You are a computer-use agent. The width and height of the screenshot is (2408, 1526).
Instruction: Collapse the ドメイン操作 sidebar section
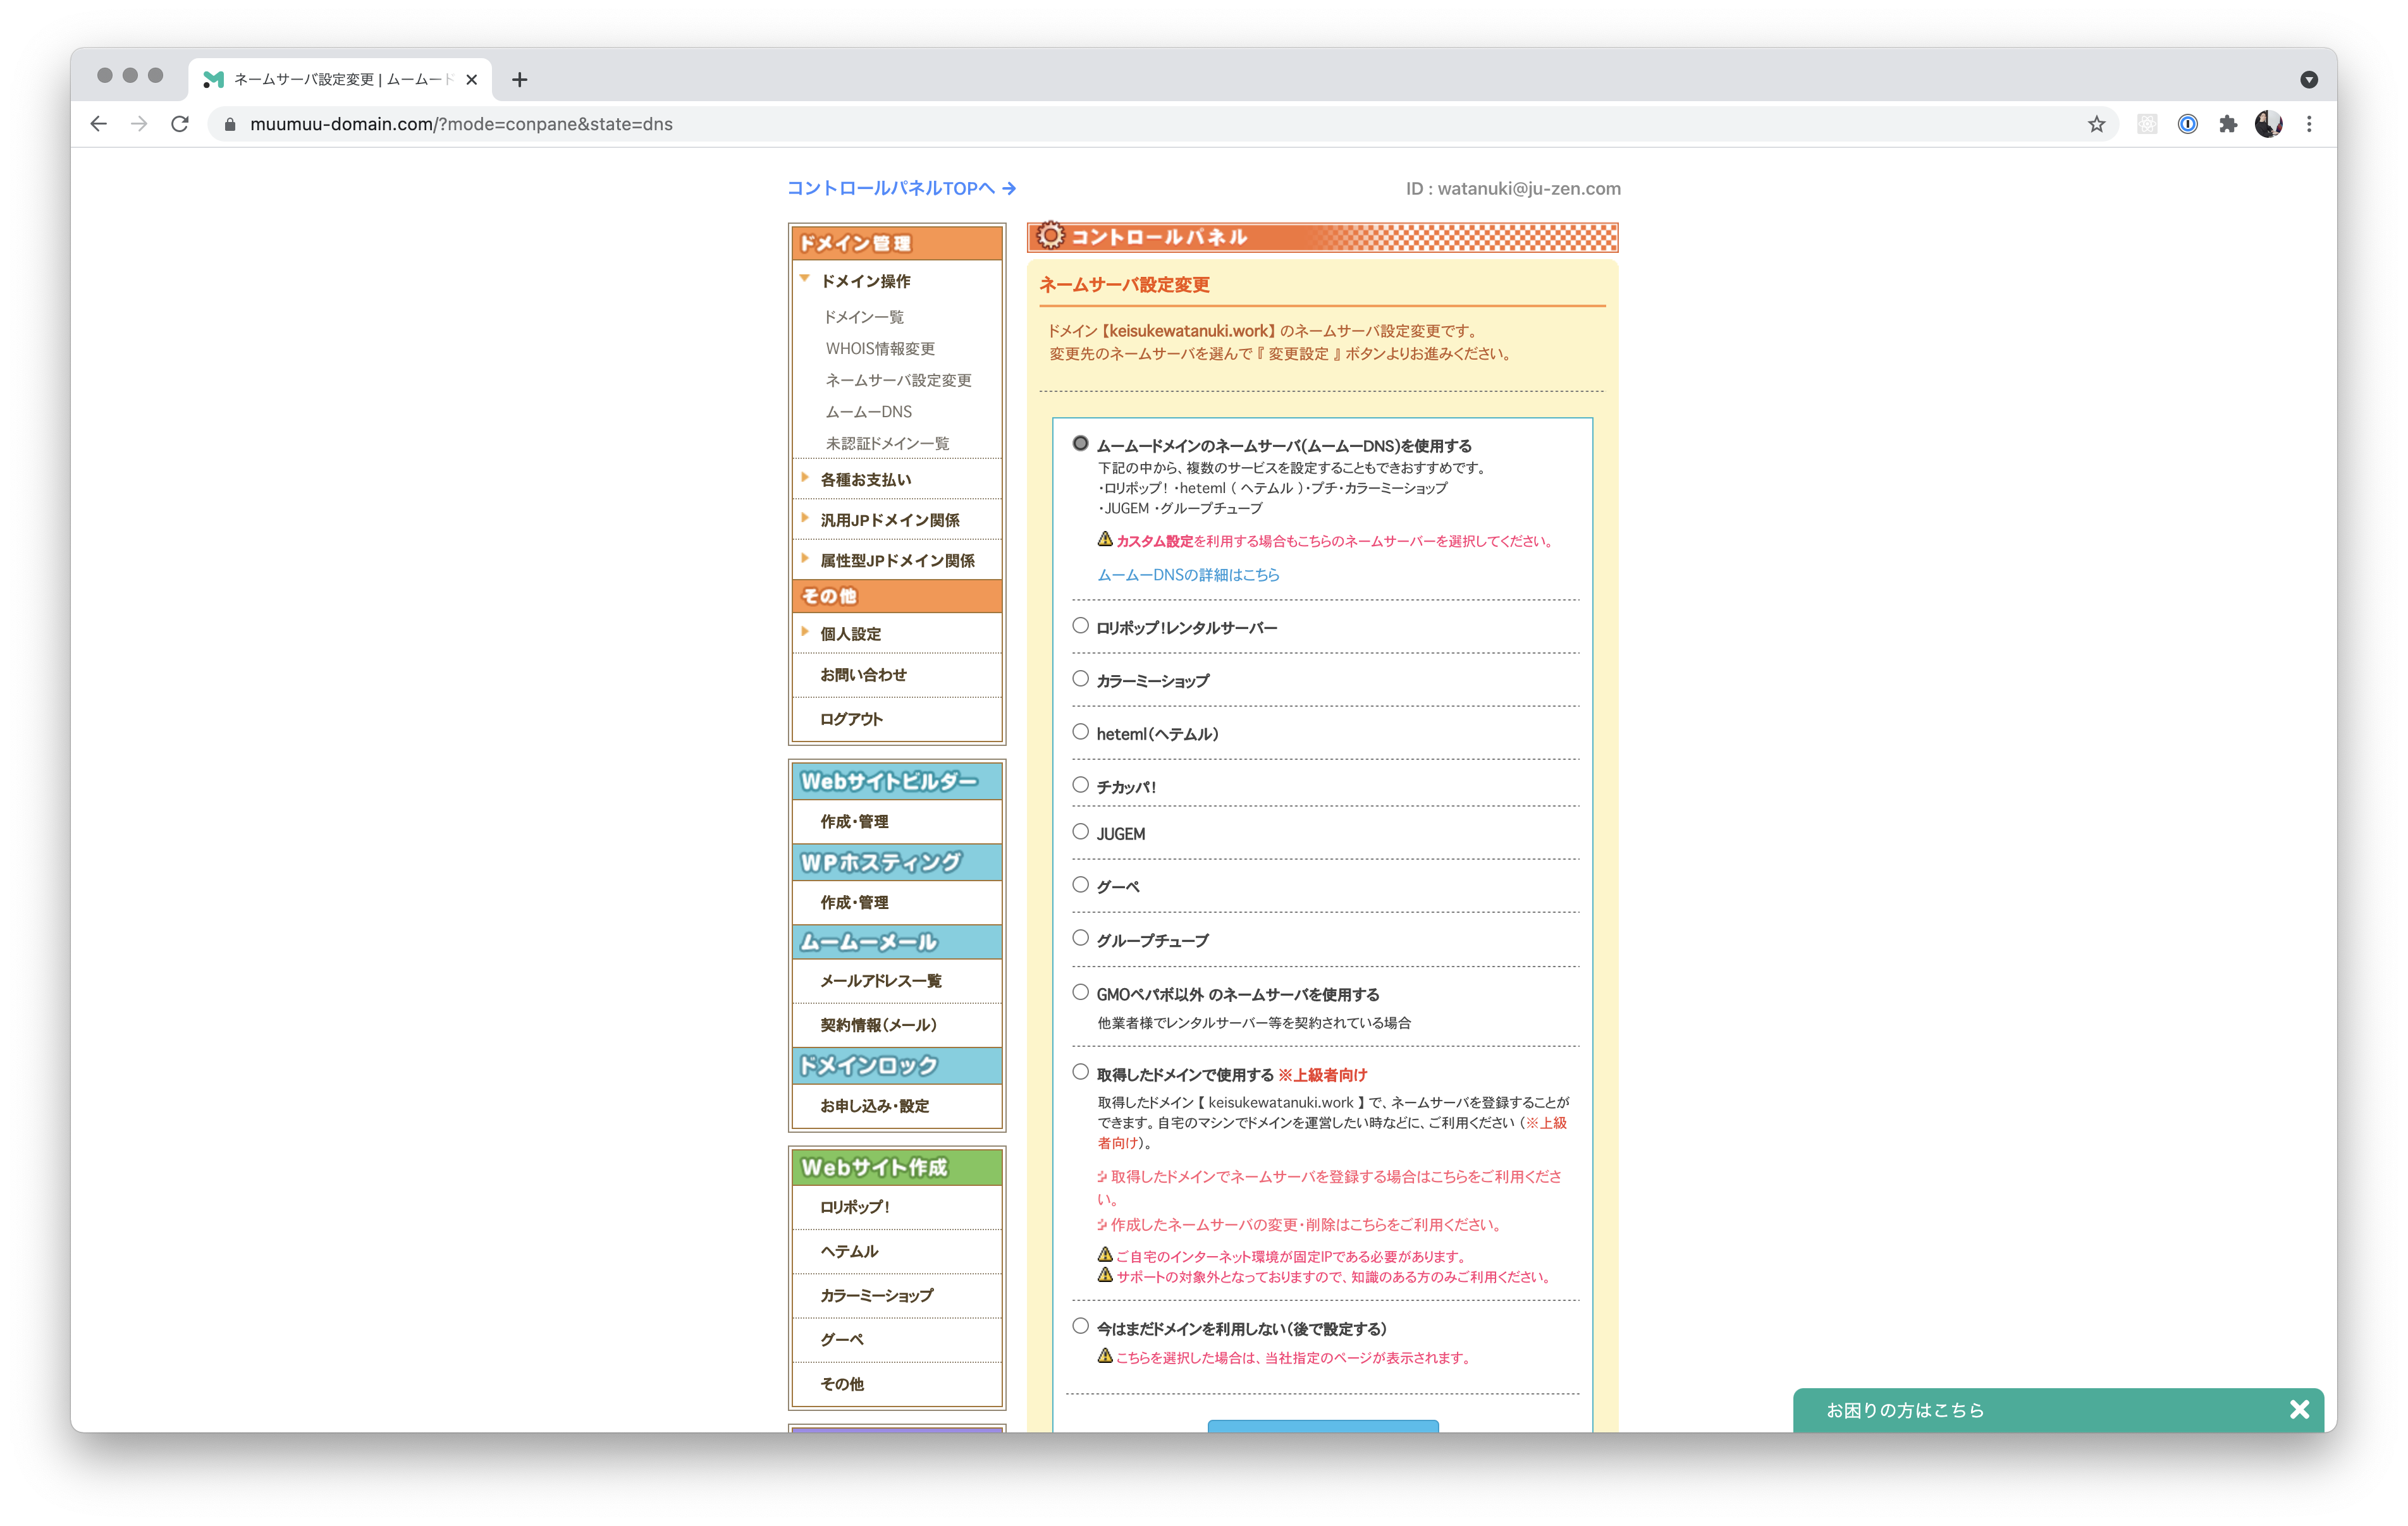coord(865,281)
